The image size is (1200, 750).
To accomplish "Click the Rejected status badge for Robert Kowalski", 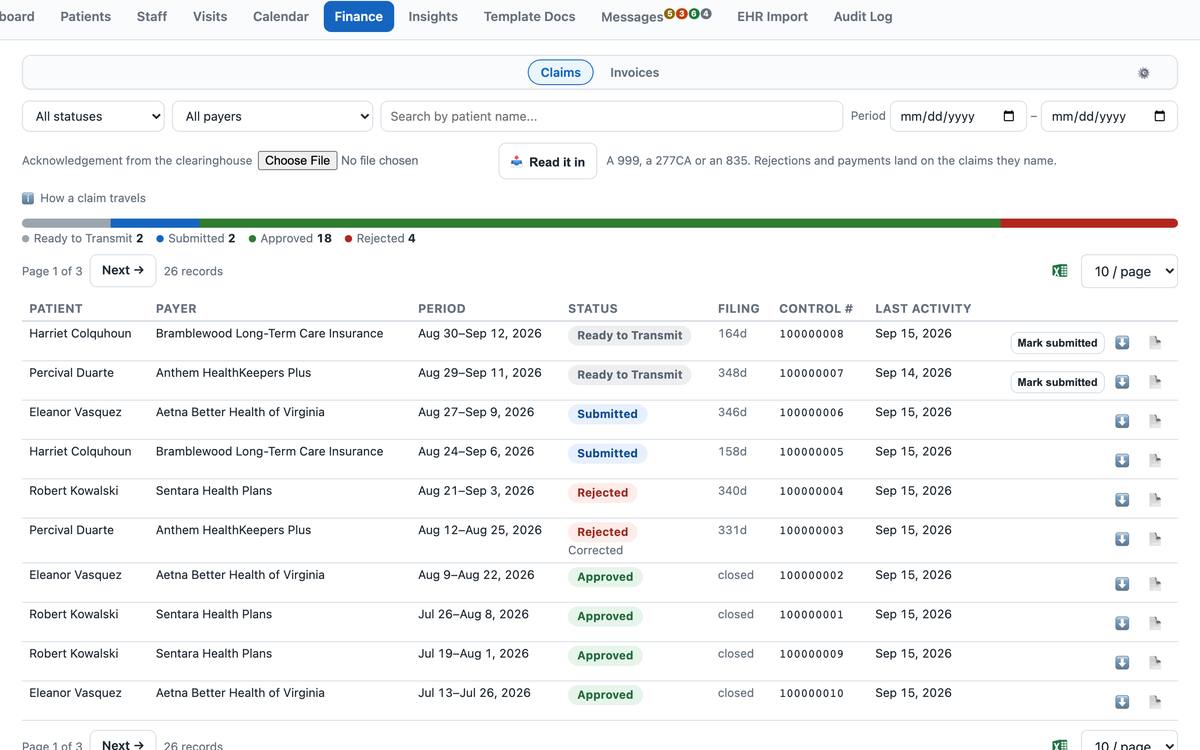I will pos(603,493).
